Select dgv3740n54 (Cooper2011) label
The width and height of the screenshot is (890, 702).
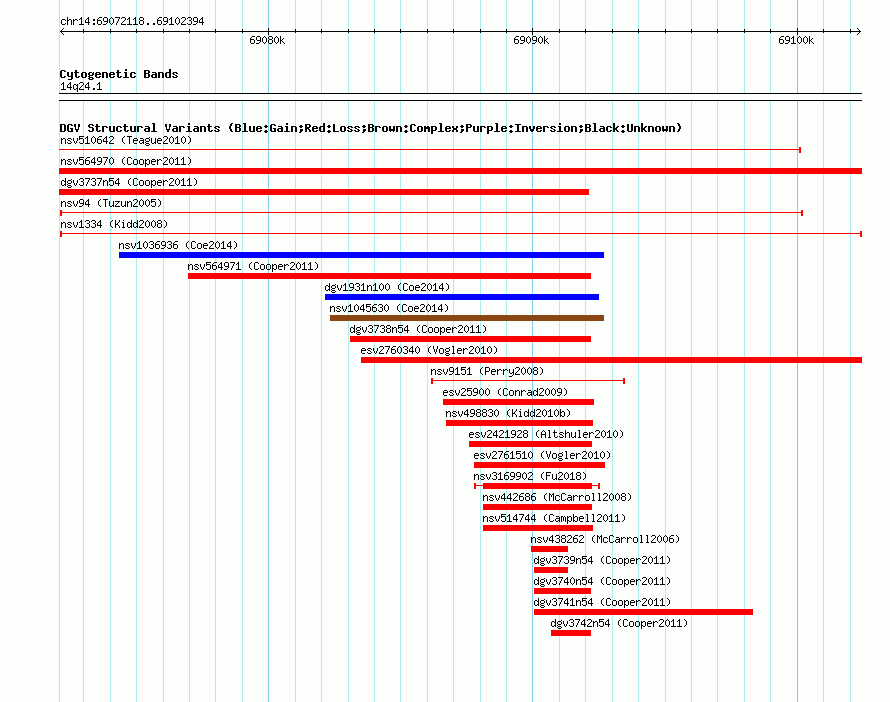point(602,581)
